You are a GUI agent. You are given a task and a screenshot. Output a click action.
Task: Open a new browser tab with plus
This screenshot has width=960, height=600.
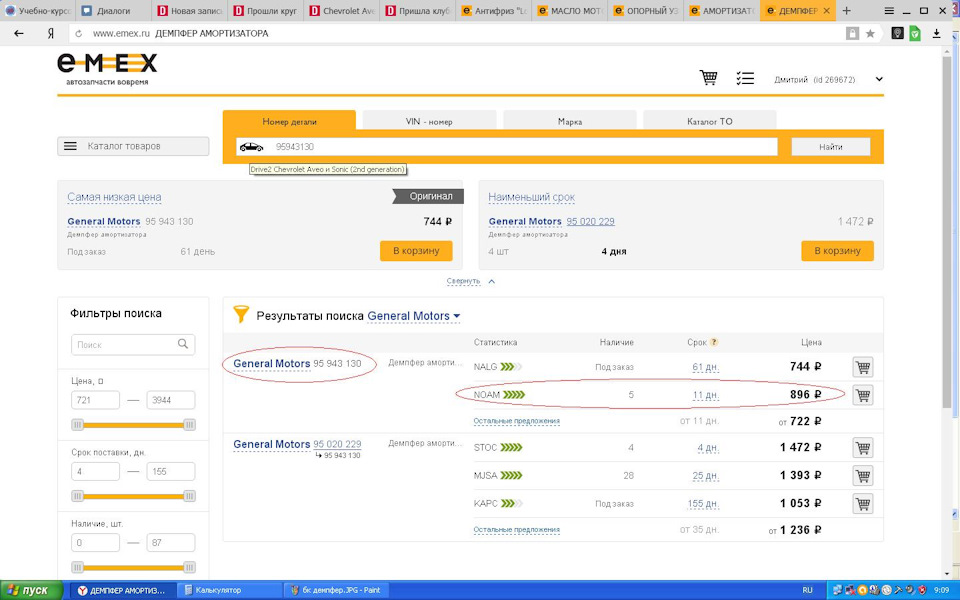pyautogui.click(x=847, y=10)
